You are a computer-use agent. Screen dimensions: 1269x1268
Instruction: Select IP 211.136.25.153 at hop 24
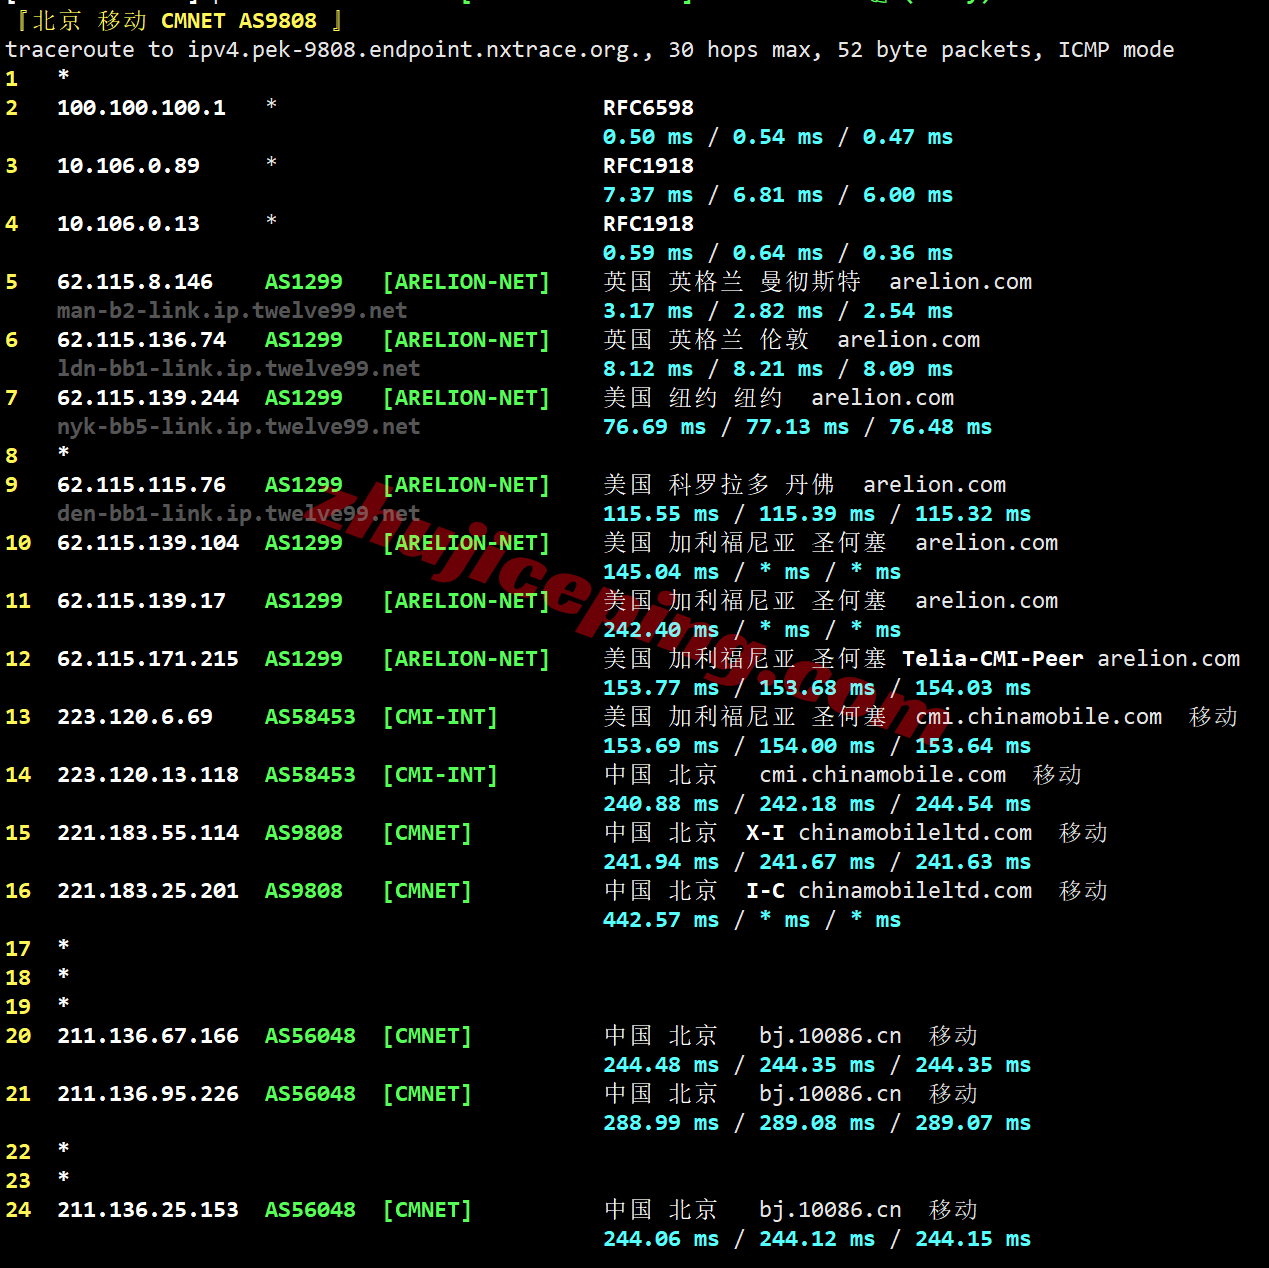coord(148,1210)
